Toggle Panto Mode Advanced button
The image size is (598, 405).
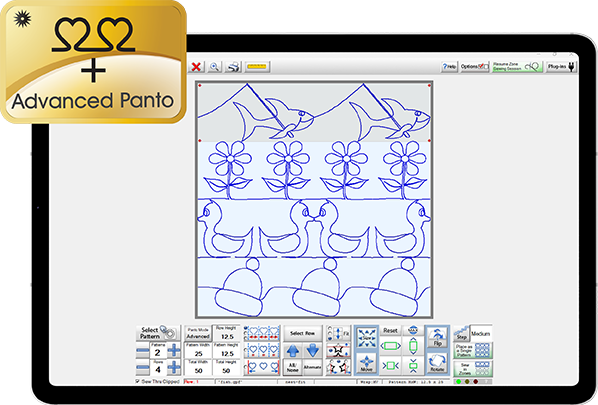pos(198,333)
